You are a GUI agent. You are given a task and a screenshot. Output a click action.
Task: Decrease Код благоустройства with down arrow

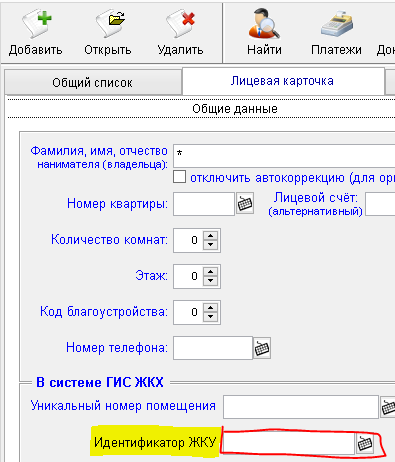pos(210,316)
